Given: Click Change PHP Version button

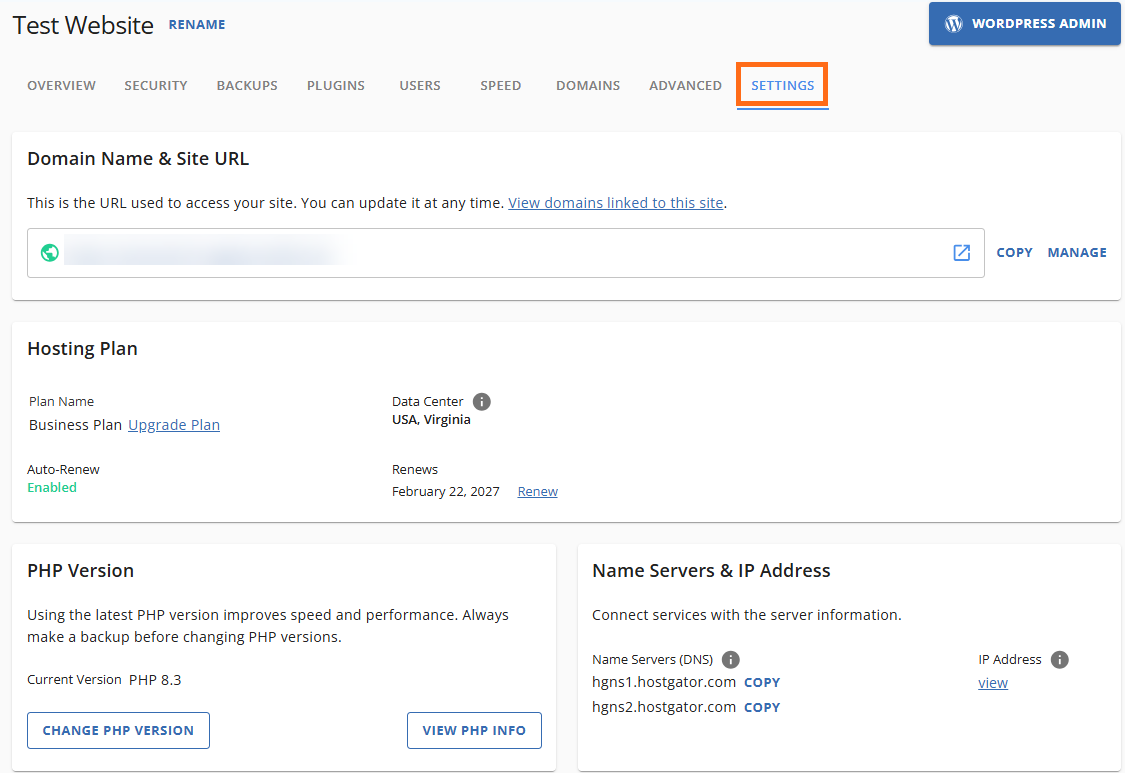Looking at the screenshot, I should 118,731.
